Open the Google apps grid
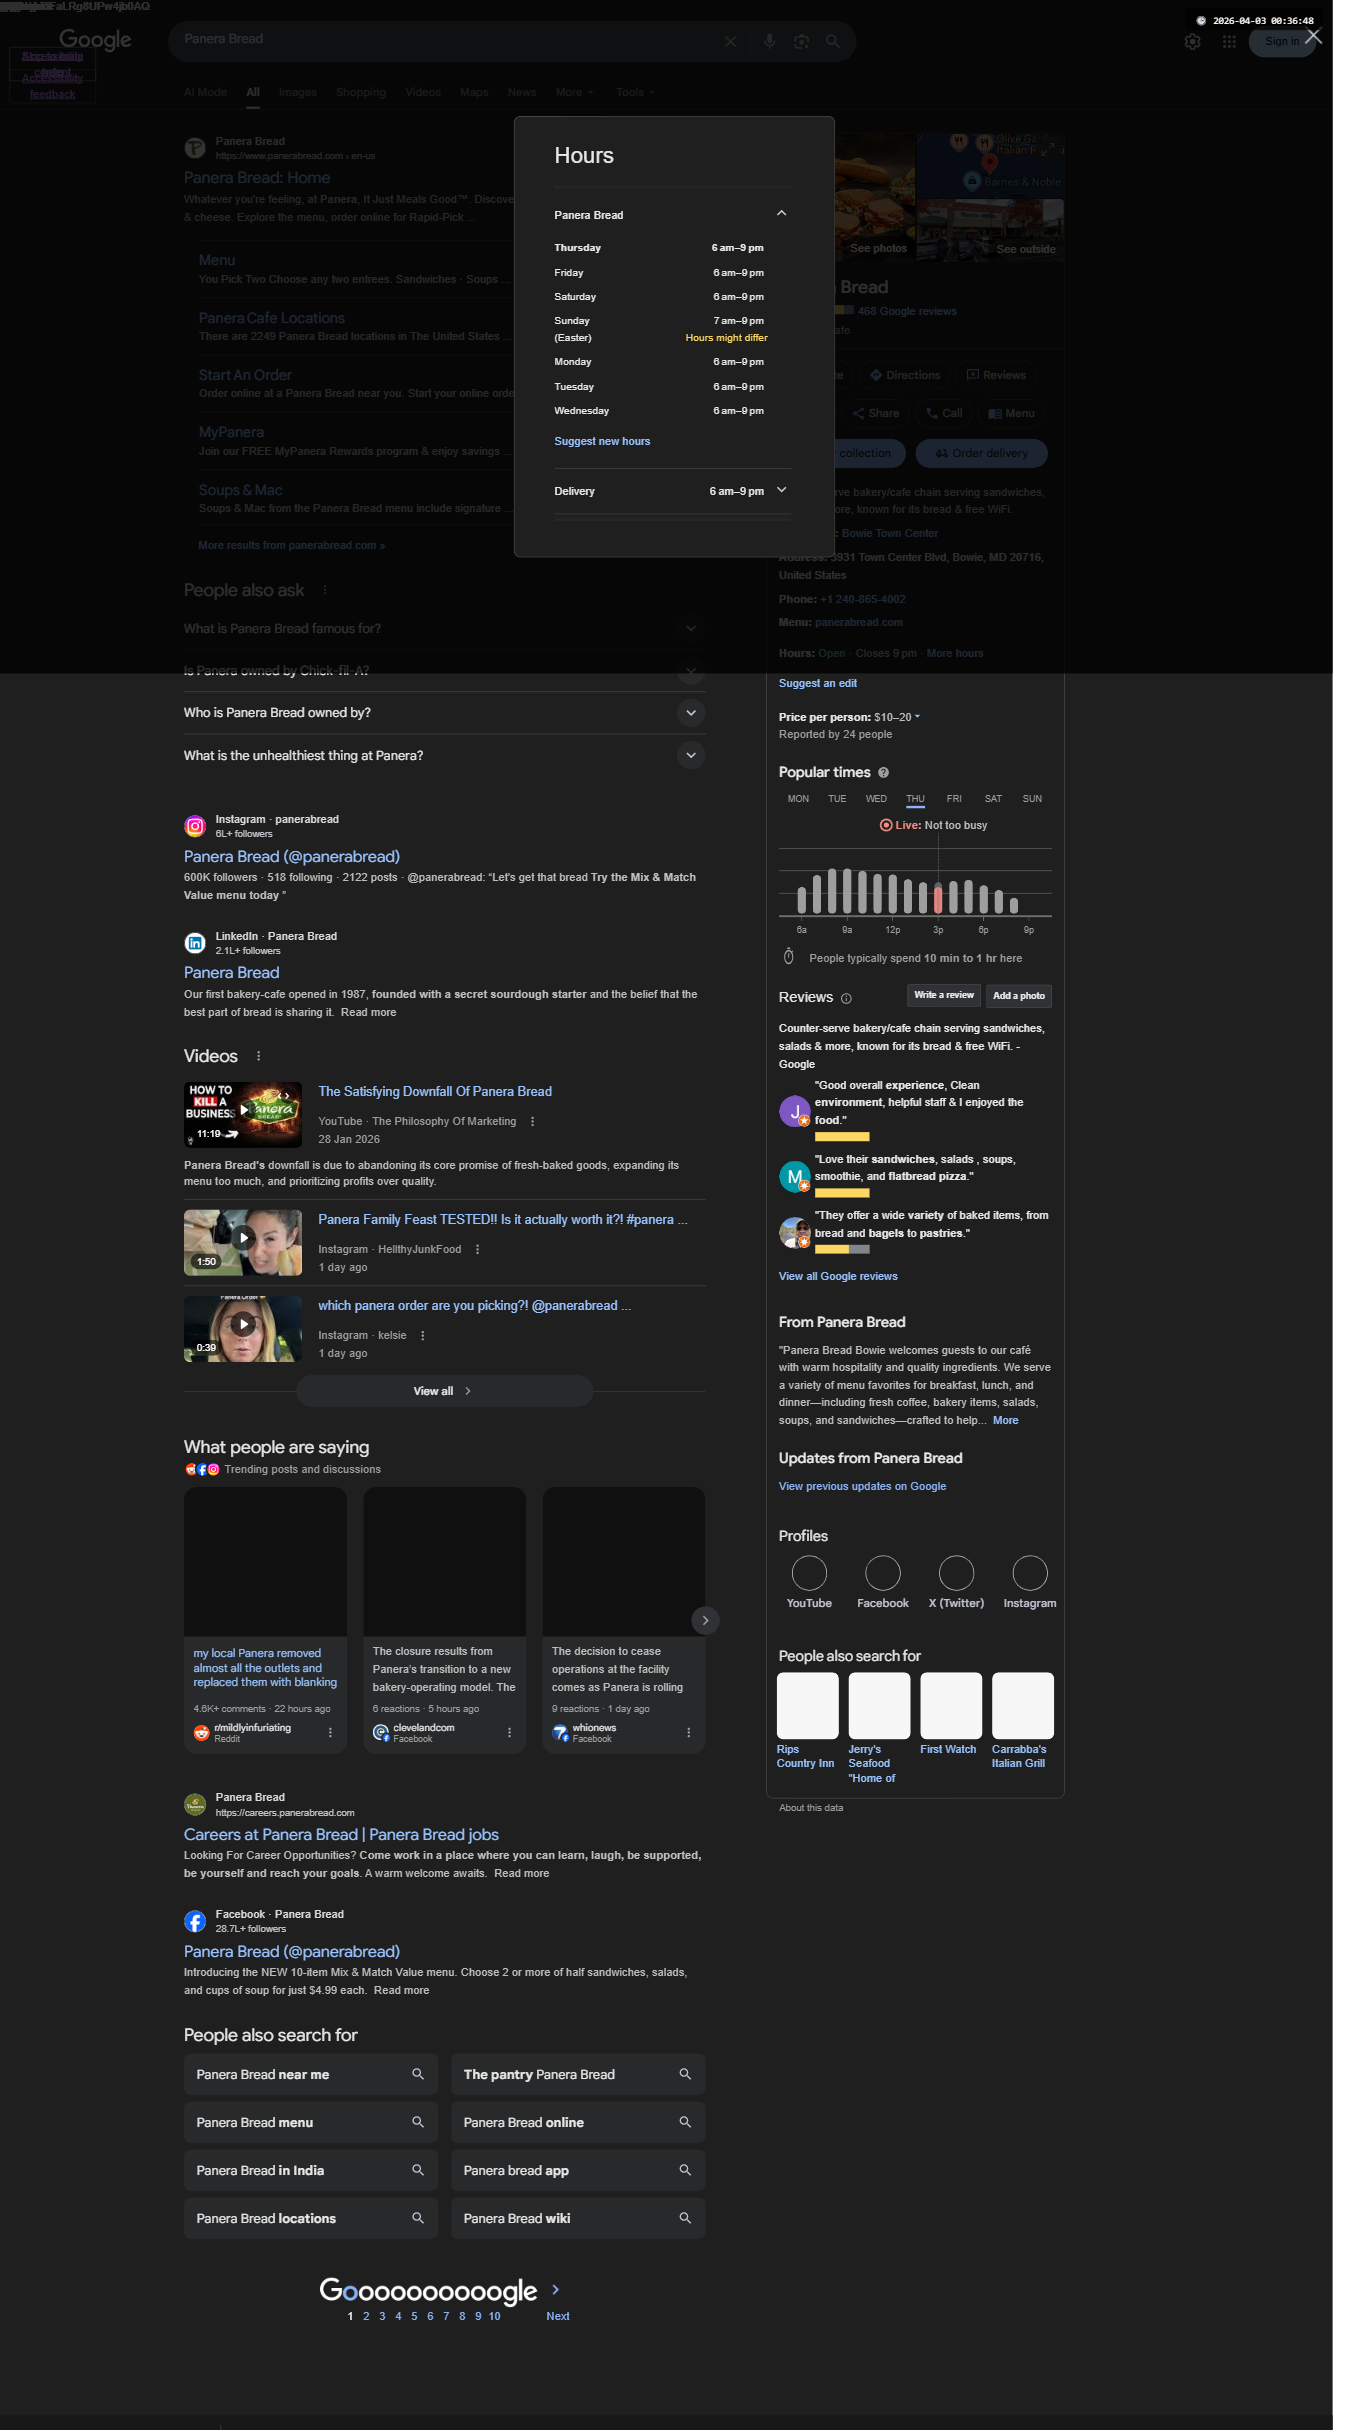 click(x=1229, y=42)
